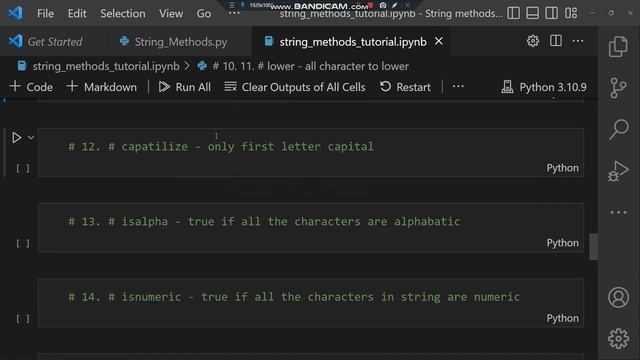The image size is (640, 360).
Task: Restart the notebook kernel
Action: [x=405, y=87]
